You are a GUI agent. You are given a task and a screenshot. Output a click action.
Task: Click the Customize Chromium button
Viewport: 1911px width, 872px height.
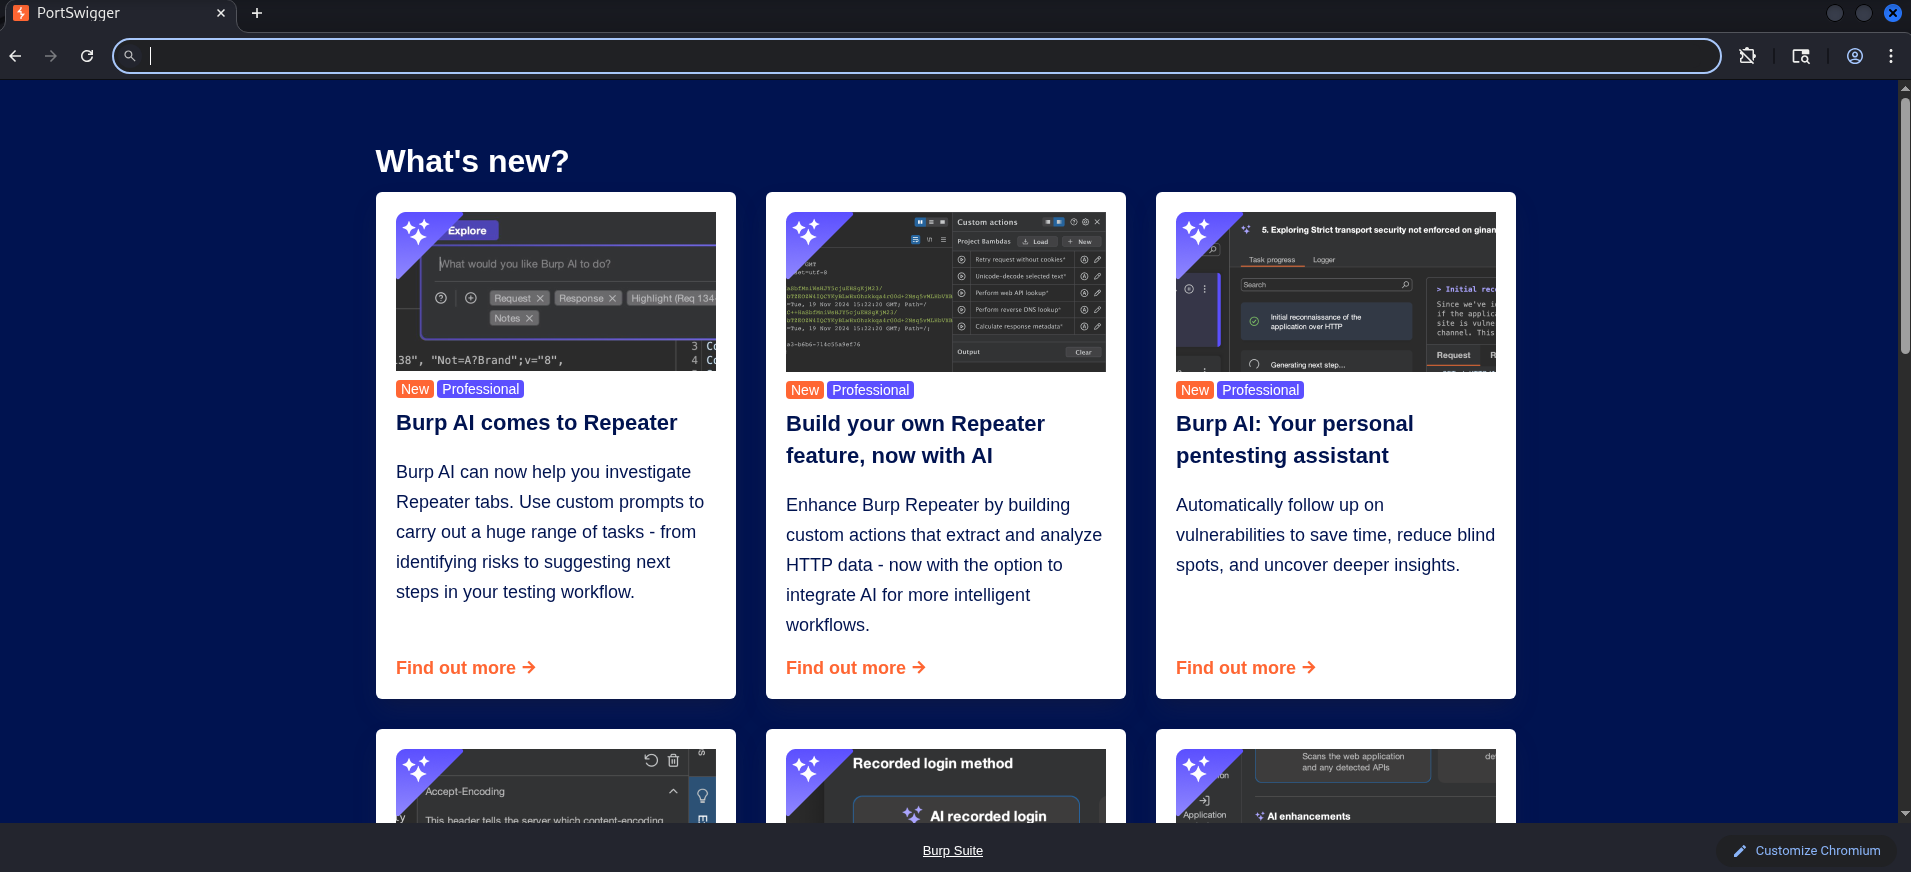tap(1807, 851)
